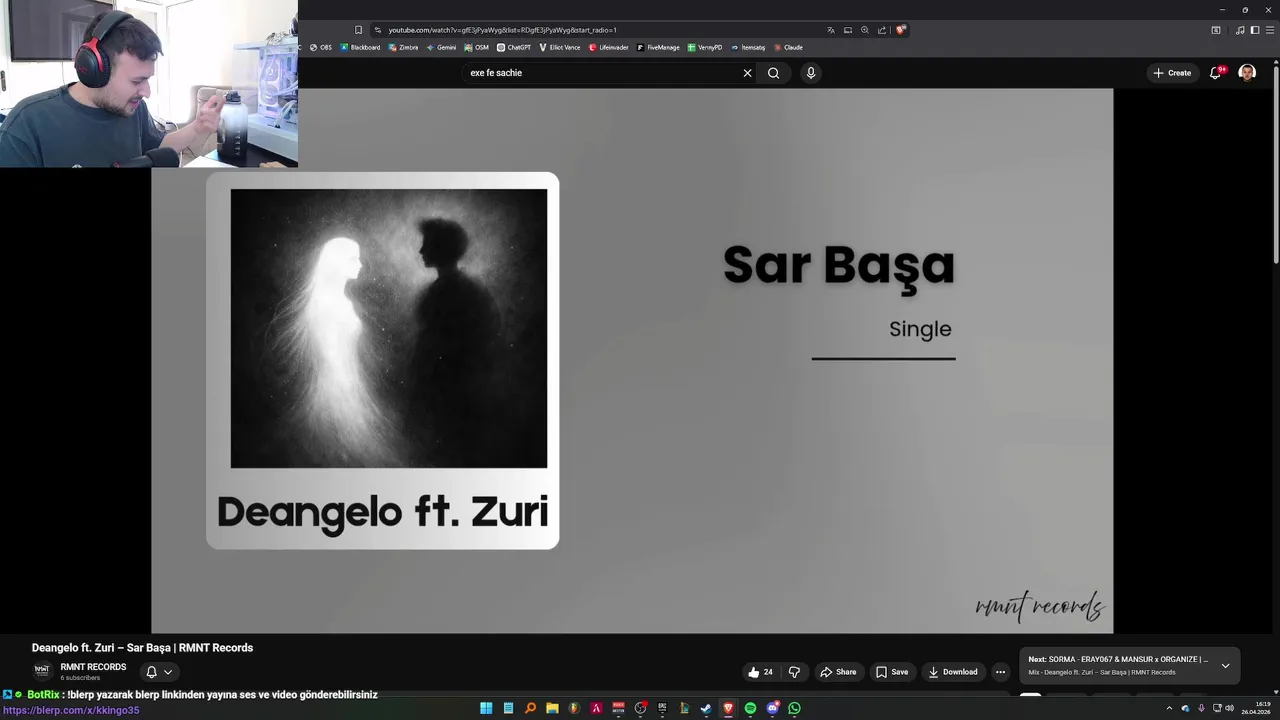The width and height of the screenshot is (1280, 720).
Task: Open the blerp.com link in chat overlay
Action: click(71, 710)
